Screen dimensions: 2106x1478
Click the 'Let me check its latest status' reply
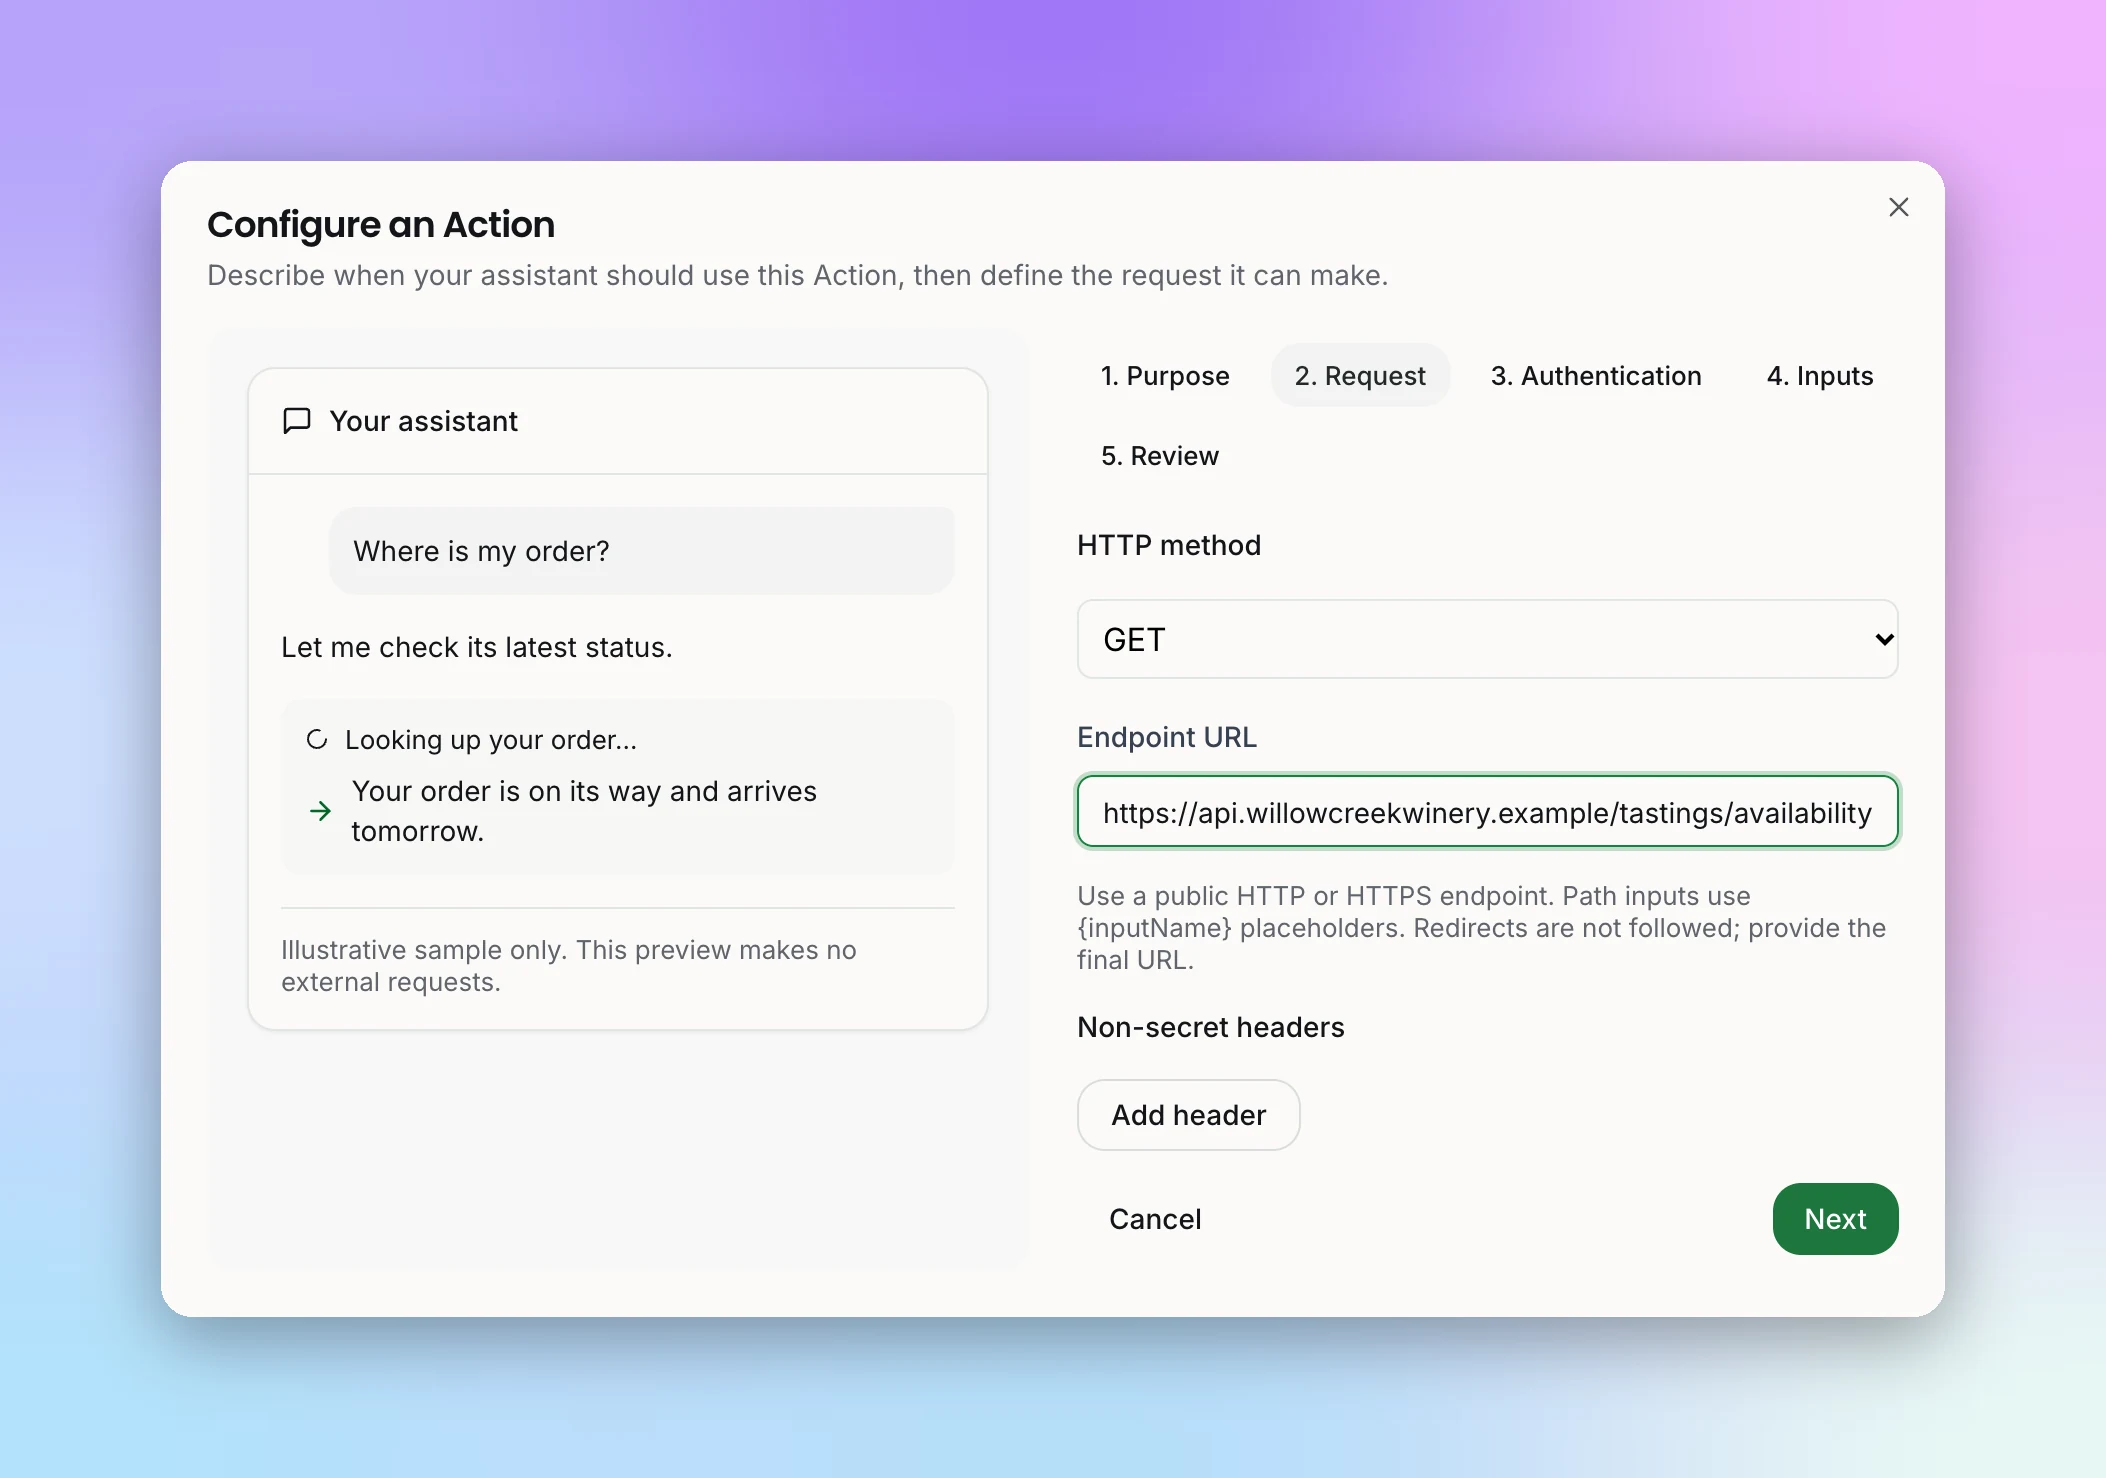pyautogui.click(x=476, y=647)
